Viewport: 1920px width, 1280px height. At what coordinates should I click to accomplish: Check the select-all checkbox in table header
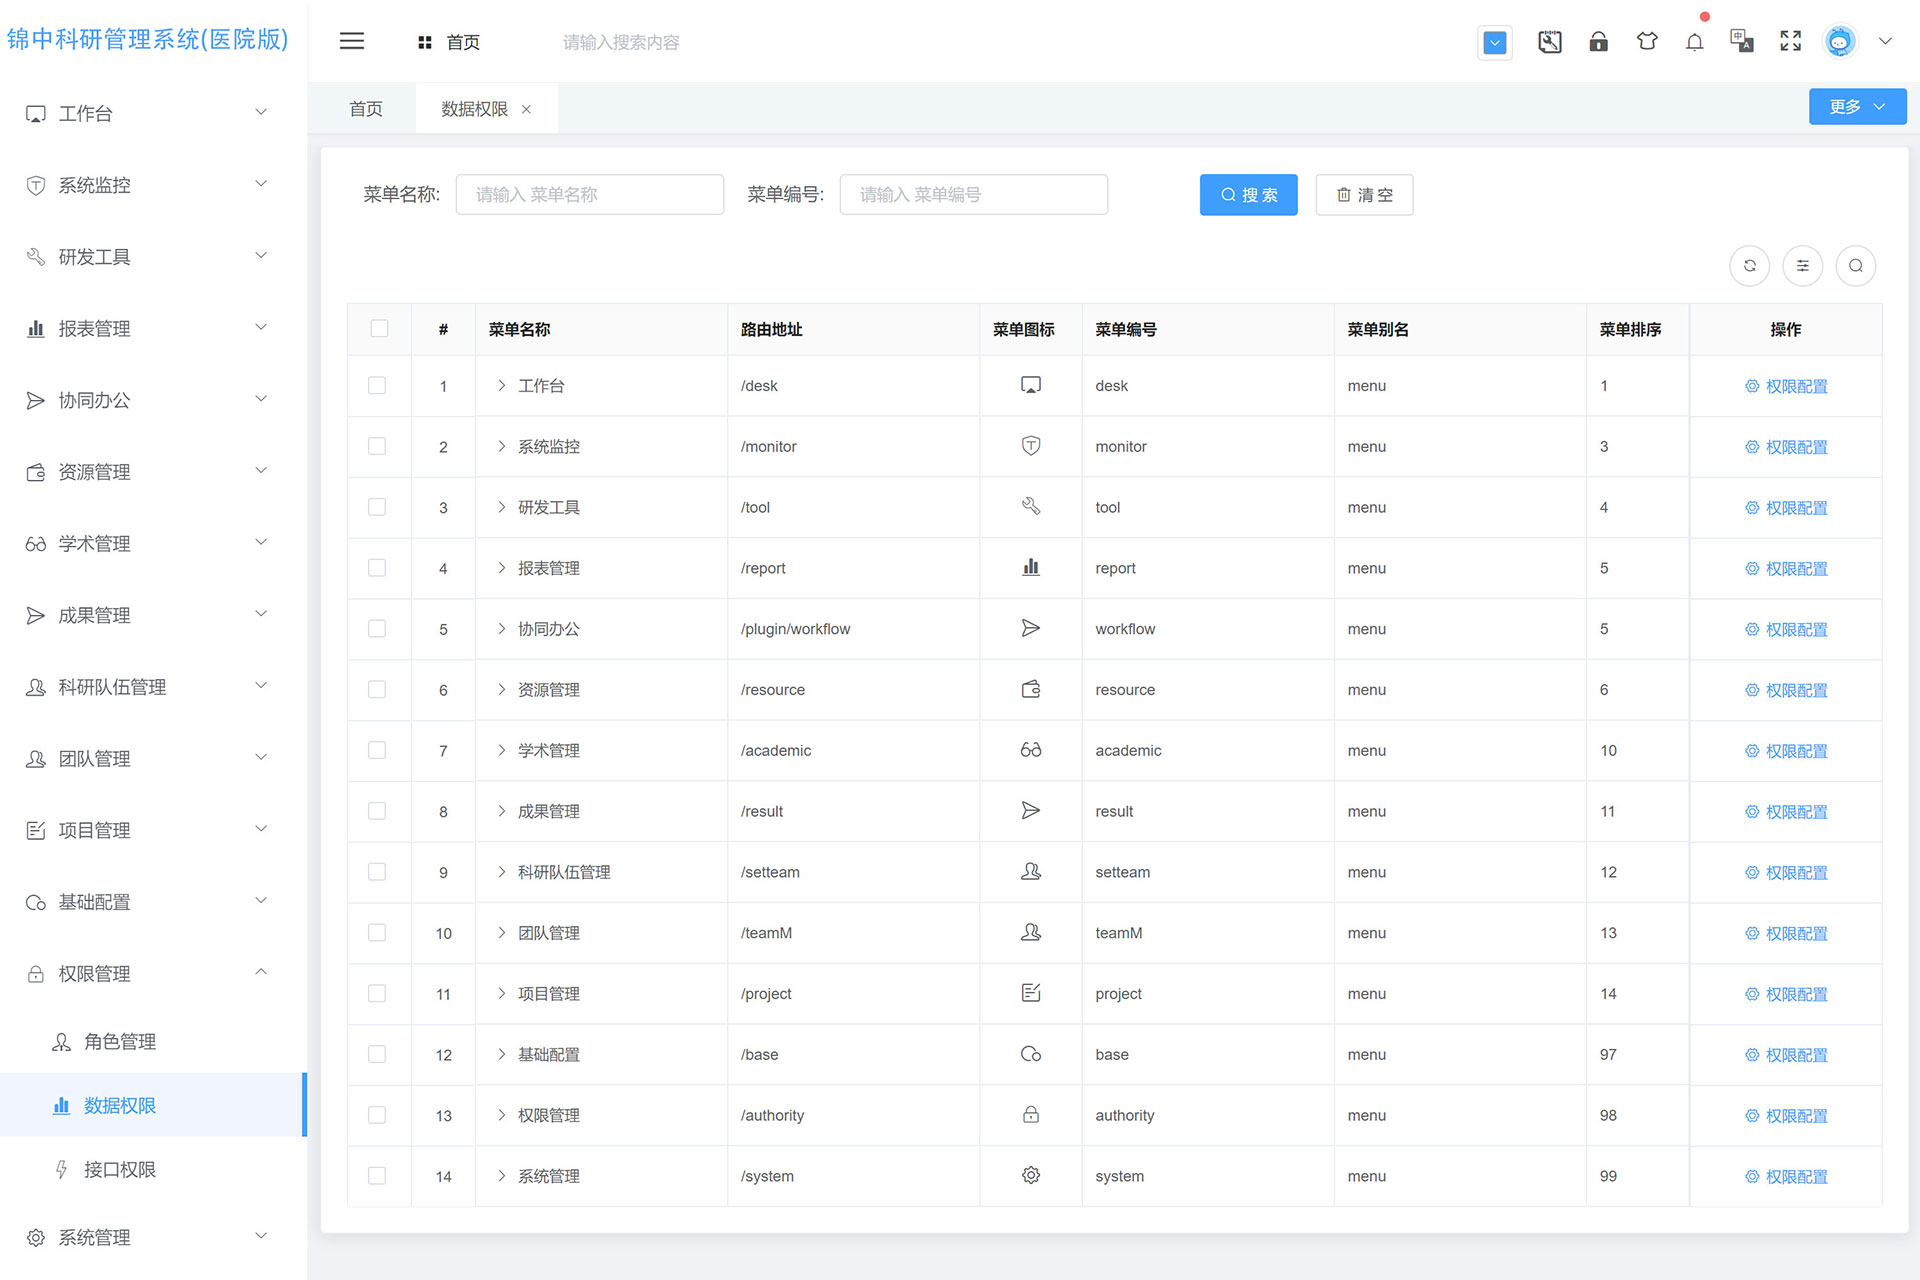pyautogui.click(x=379, y=329)
